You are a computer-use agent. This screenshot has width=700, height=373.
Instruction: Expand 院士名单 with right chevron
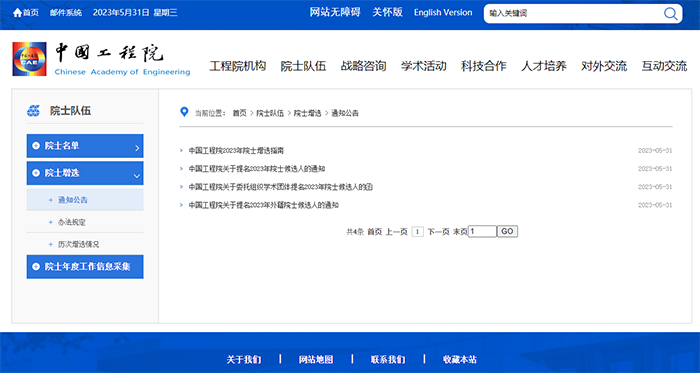[x=137, y=148]
